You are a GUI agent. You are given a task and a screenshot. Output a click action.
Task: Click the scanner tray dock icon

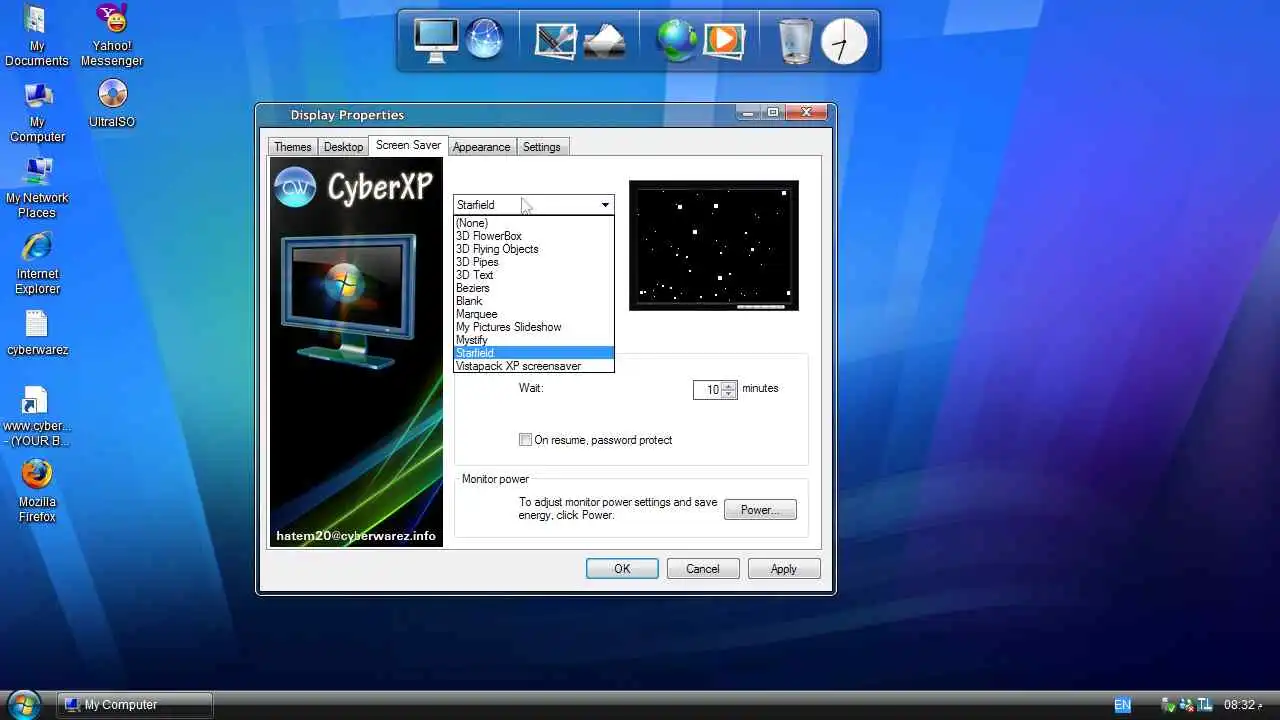[x=604, y=41]
